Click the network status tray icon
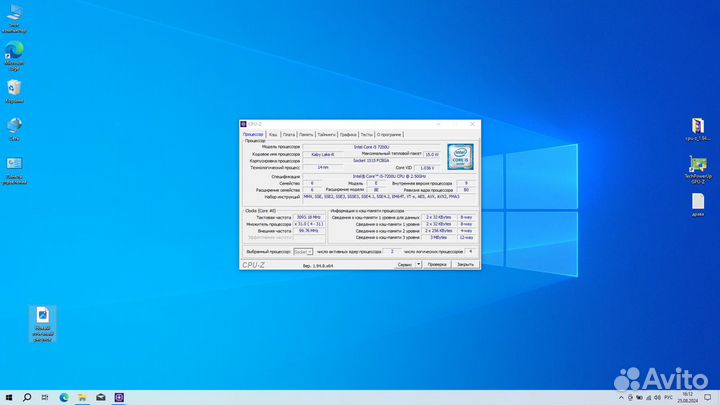 (648, 398)
